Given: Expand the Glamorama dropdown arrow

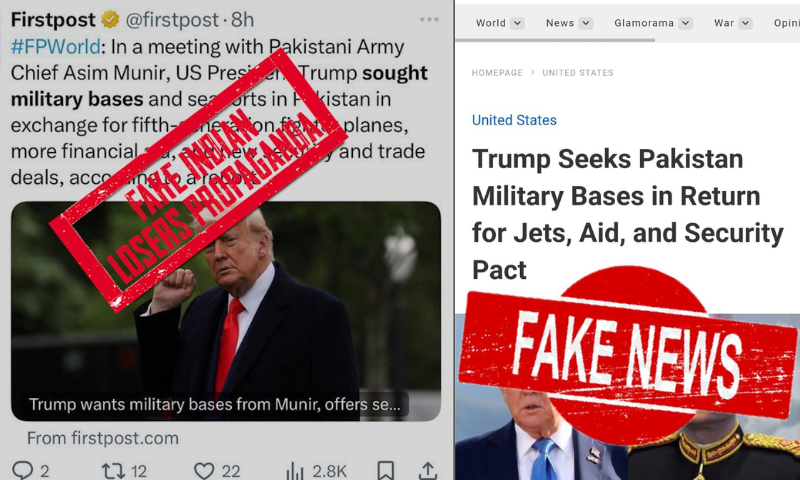Looking at the screenshot, I should (686, 23).
